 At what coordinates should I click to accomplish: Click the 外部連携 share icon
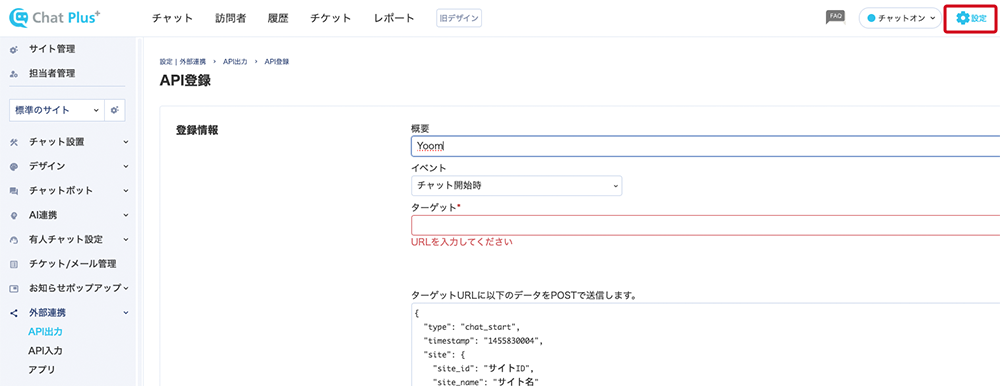(x=14, y=313)
